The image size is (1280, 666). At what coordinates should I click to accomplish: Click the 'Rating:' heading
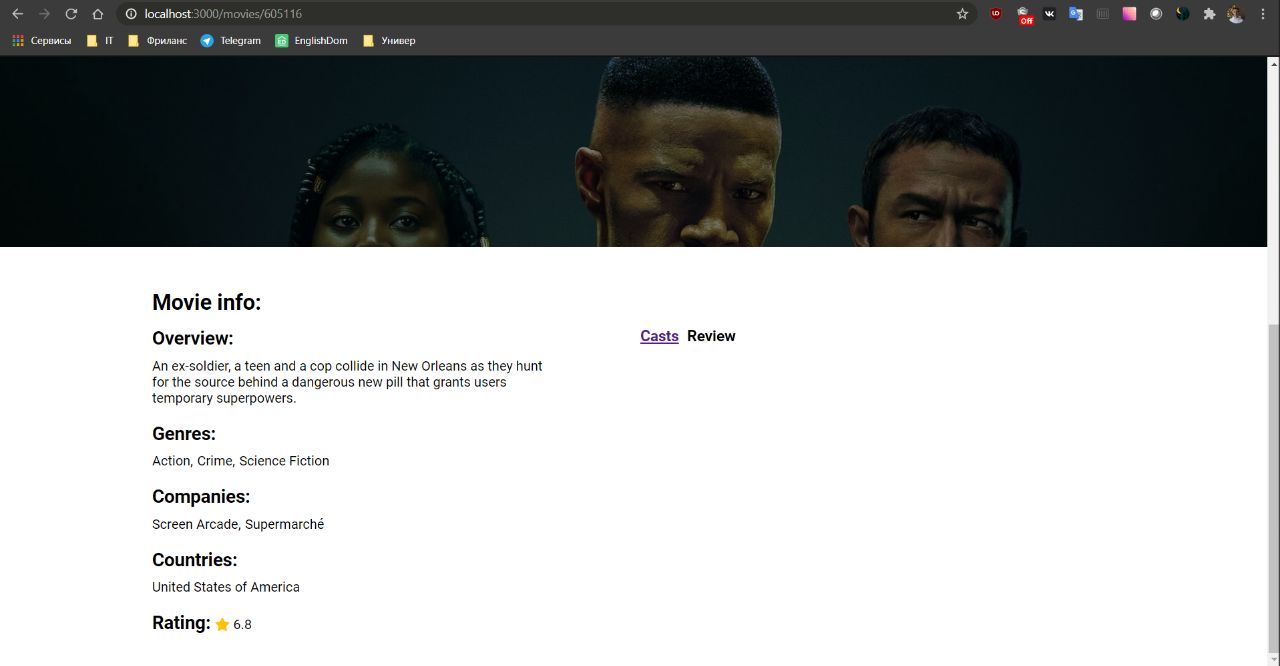click(x=181, y=623)
